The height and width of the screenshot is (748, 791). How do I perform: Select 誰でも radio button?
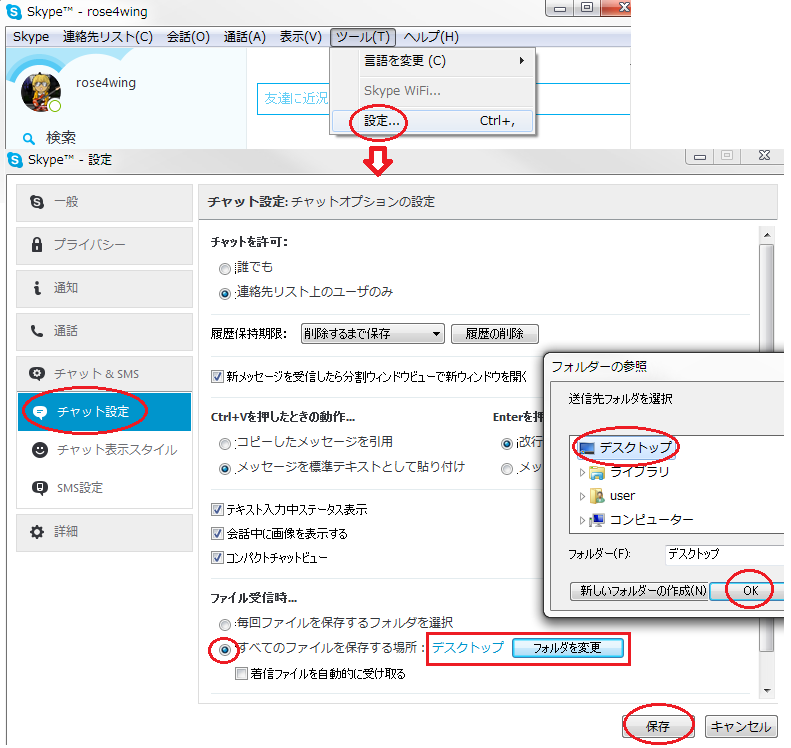[x=224, y=269]
